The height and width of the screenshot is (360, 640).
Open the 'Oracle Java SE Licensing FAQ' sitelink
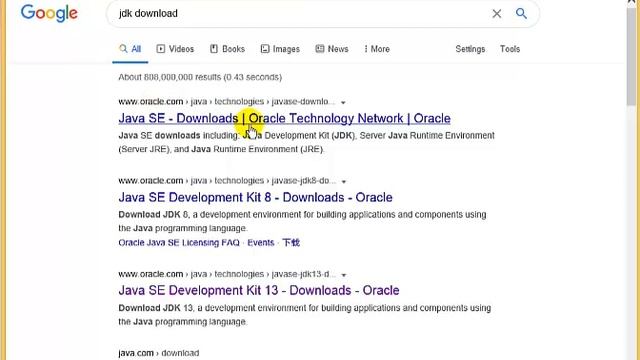point(179,243)
